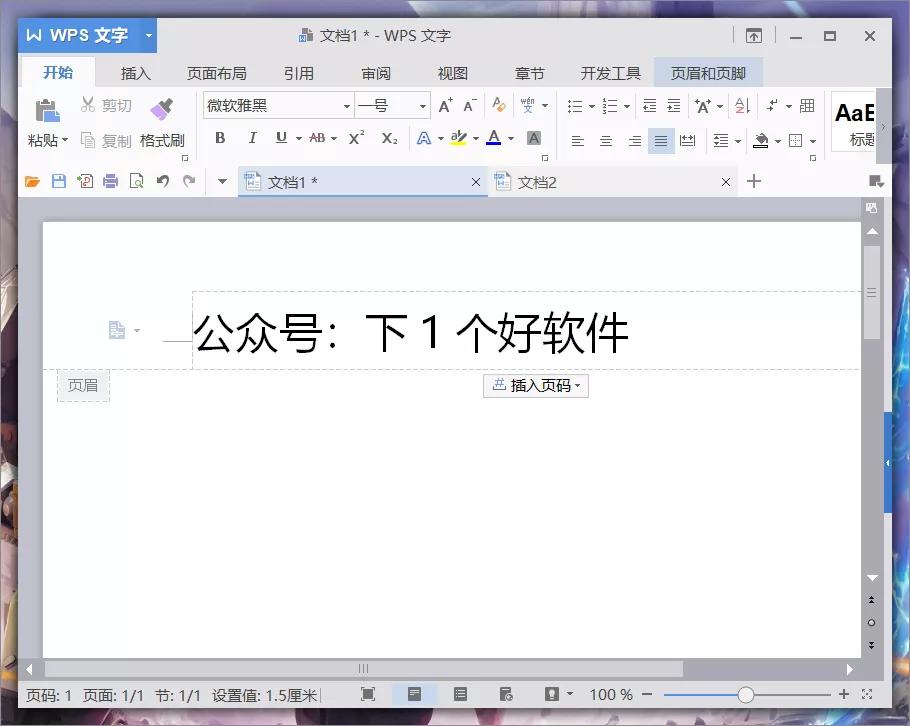Open the font size dropdown
Image resolution: width=910 pixels, height=726 pixels.
(x=420, y=105)
